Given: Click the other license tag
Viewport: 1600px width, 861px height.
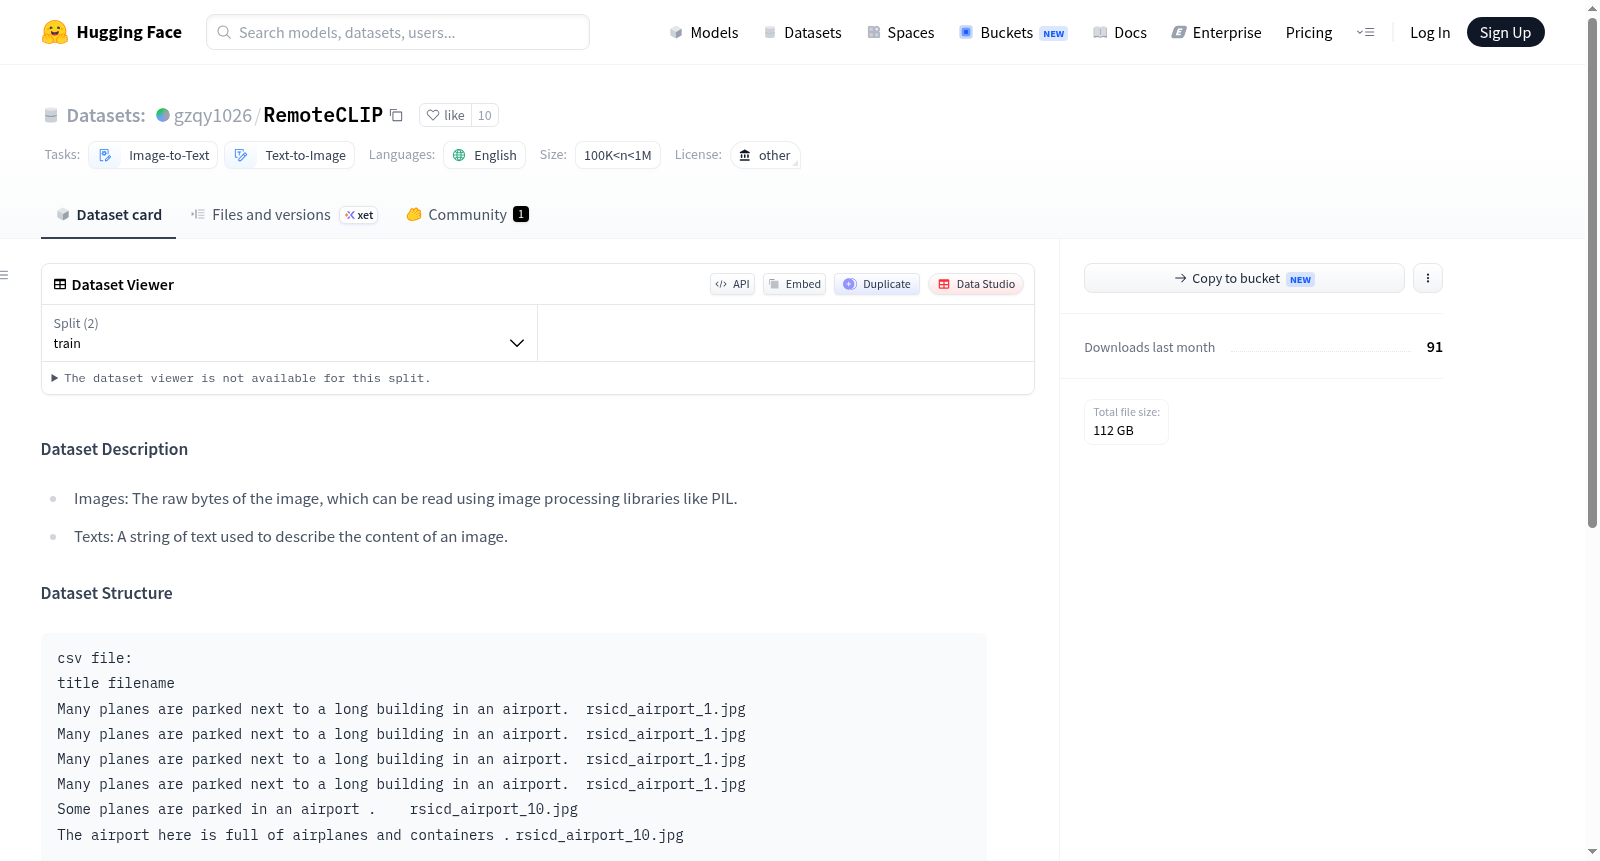Looking at the screenshot, I should 765,155.
